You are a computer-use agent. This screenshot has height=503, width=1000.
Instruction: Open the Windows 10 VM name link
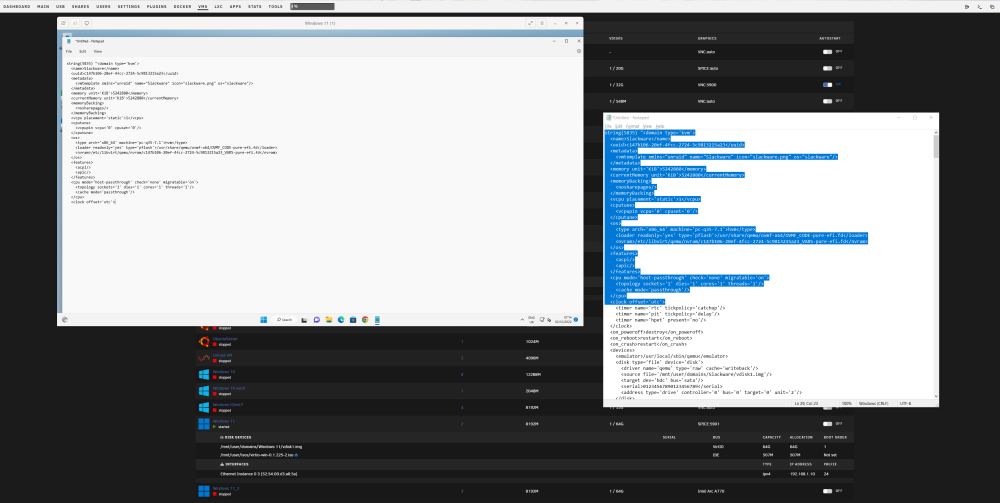tap(224, 371)
